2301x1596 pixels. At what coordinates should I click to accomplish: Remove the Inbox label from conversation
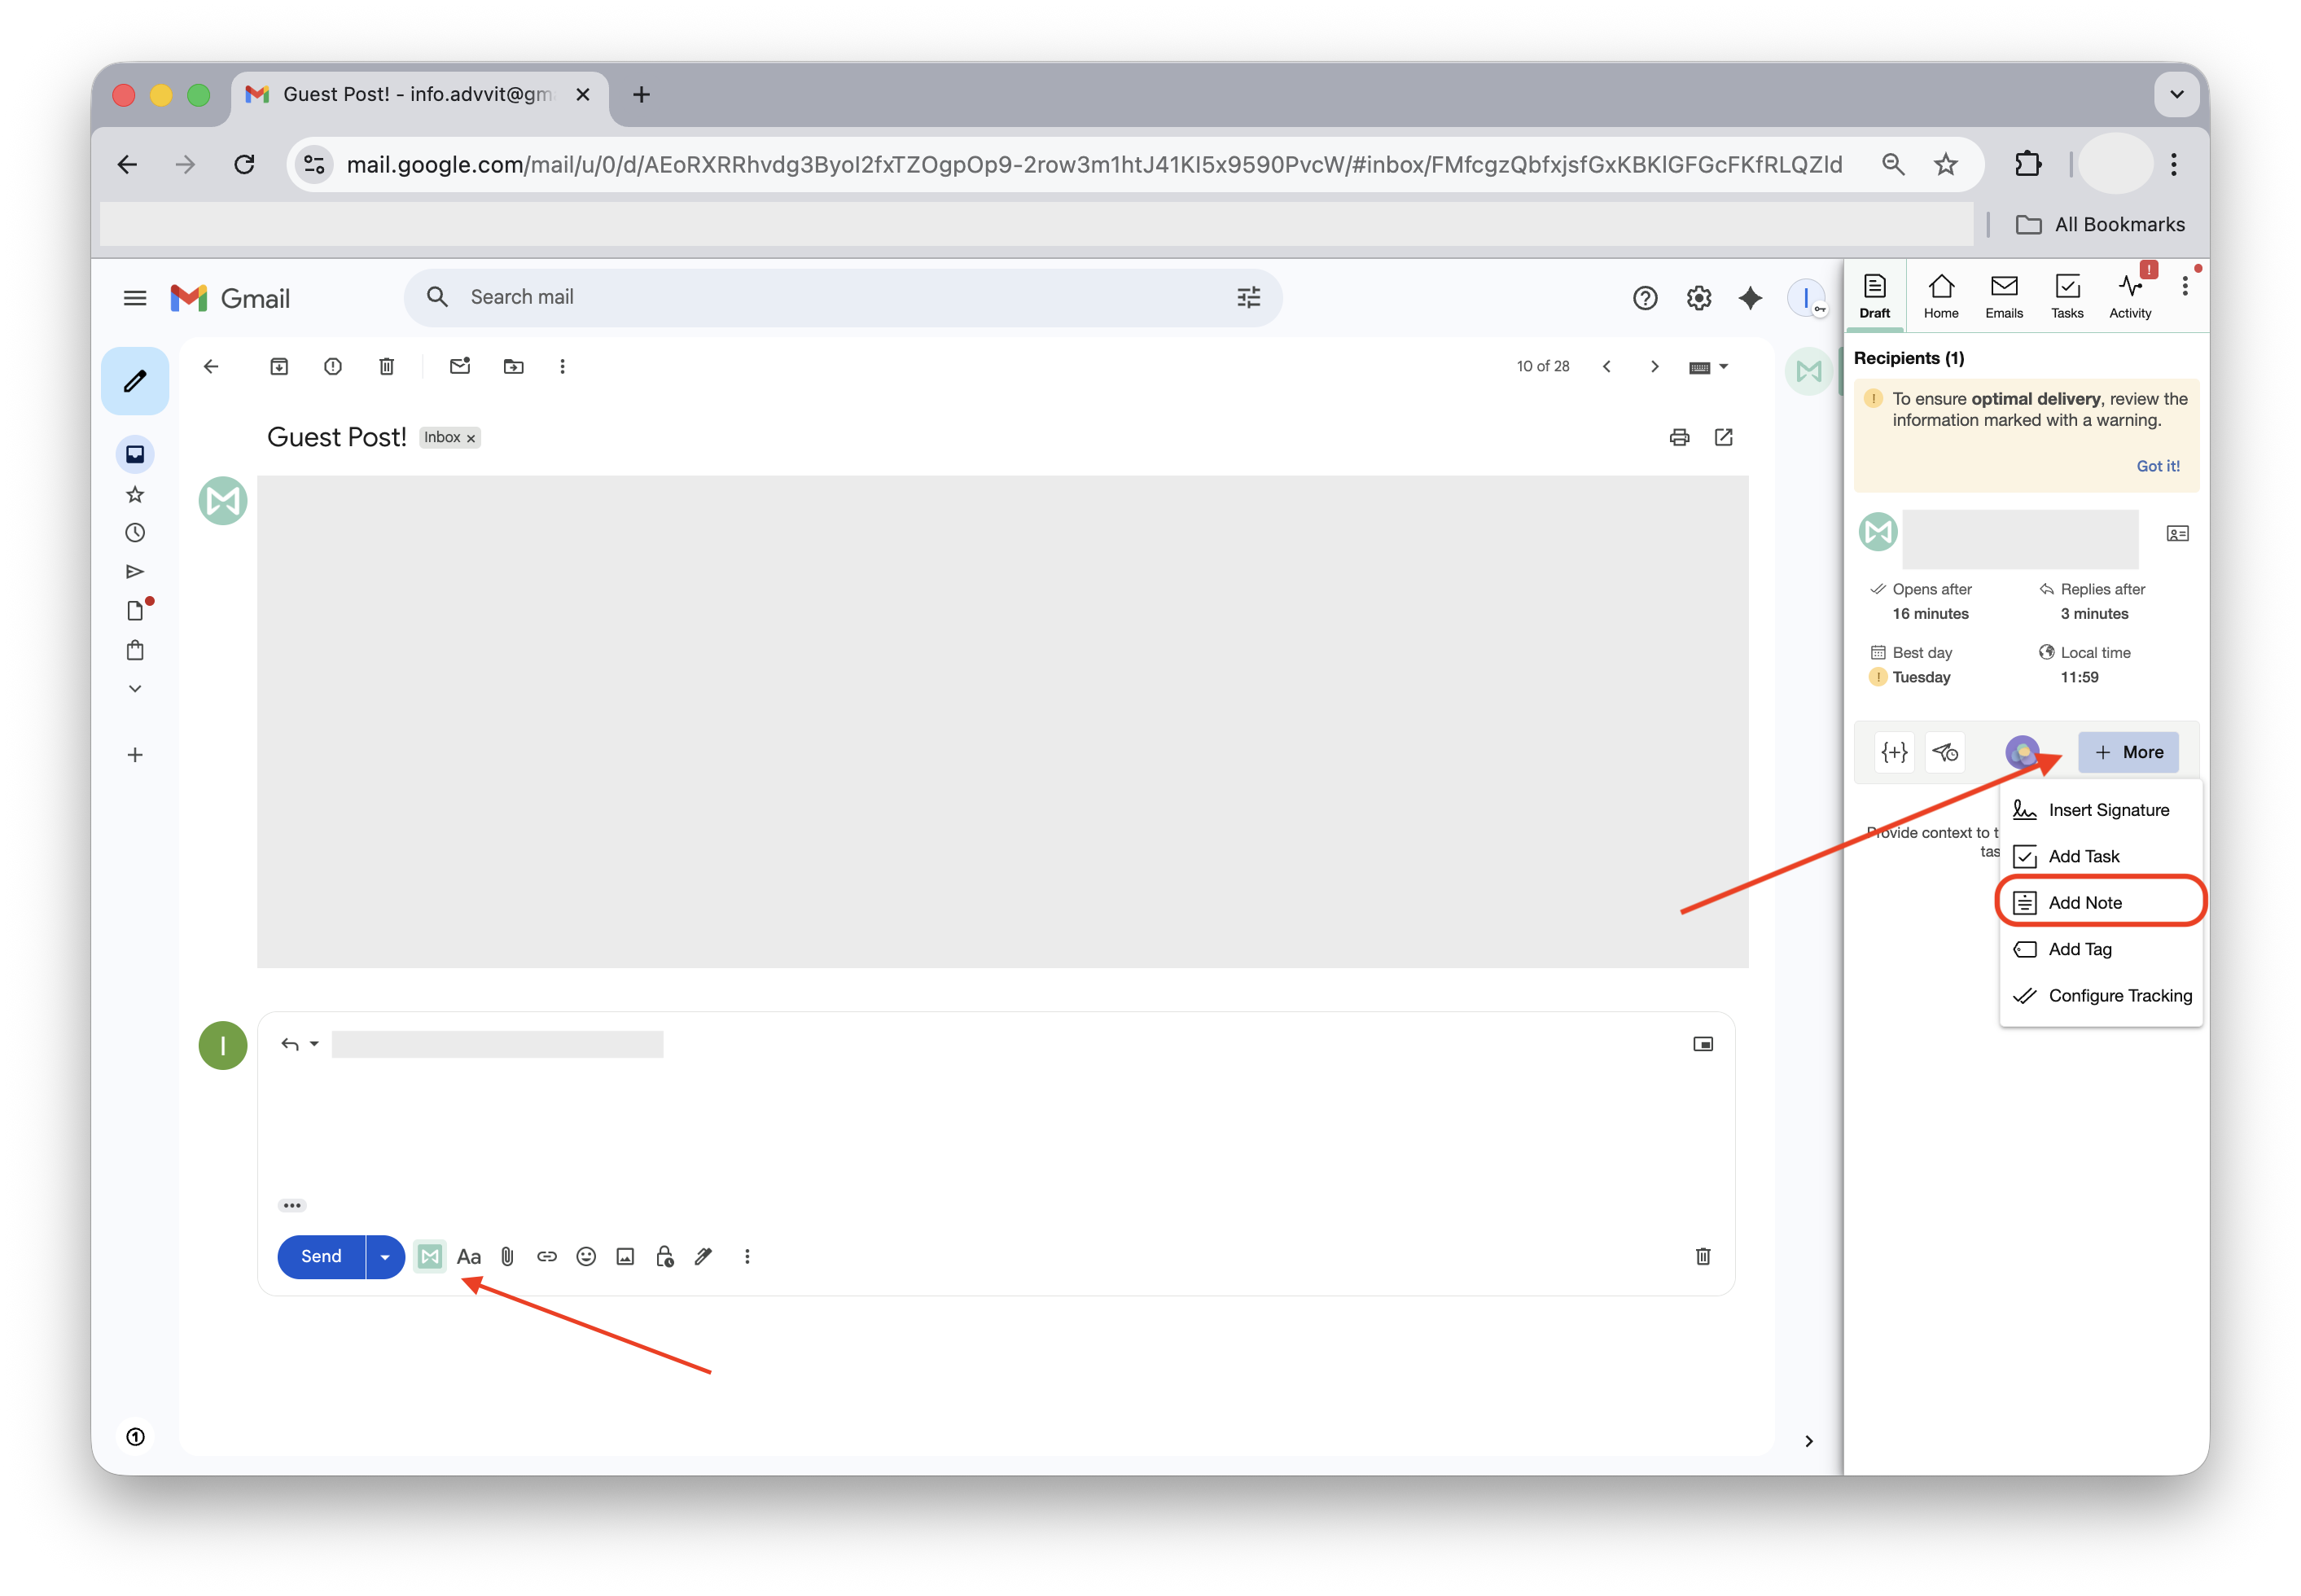point(471,439)
